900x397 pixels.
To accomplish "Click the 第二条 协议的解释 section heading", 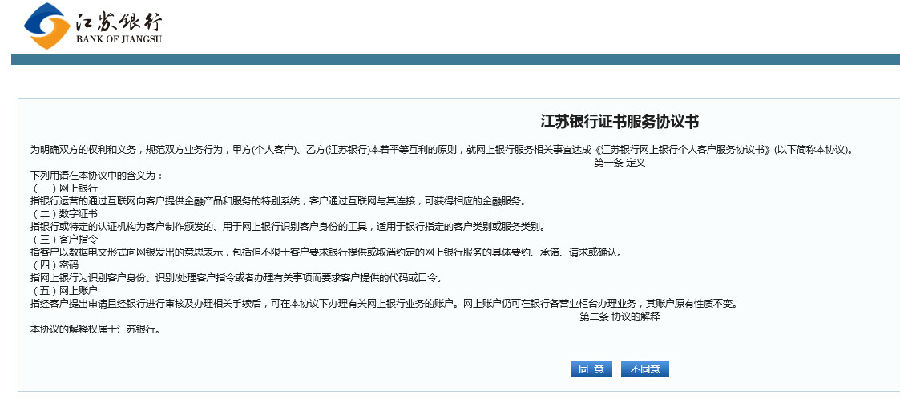I will pos(619,317).
